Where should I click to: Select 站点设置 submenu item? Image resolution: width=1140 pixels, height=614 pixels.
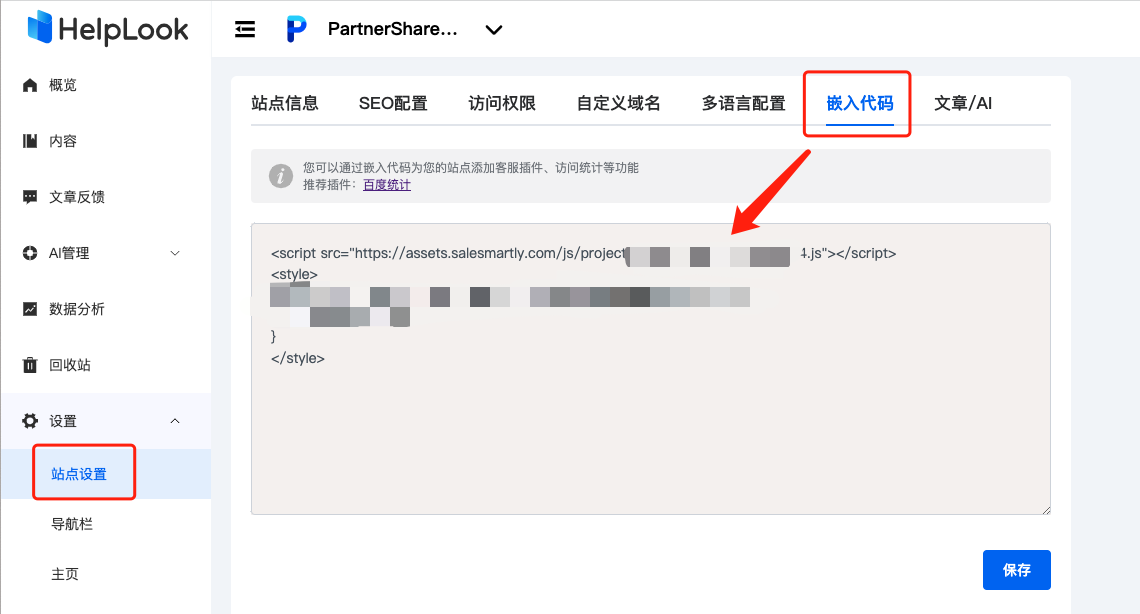[x=79, y=474]
